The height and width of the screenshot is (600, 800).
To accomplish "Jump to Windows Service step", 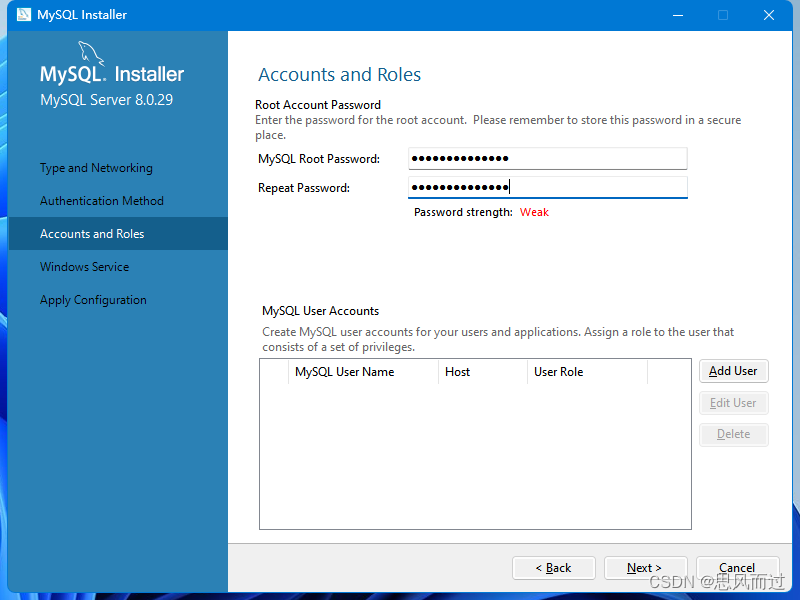I will (85, 267).
